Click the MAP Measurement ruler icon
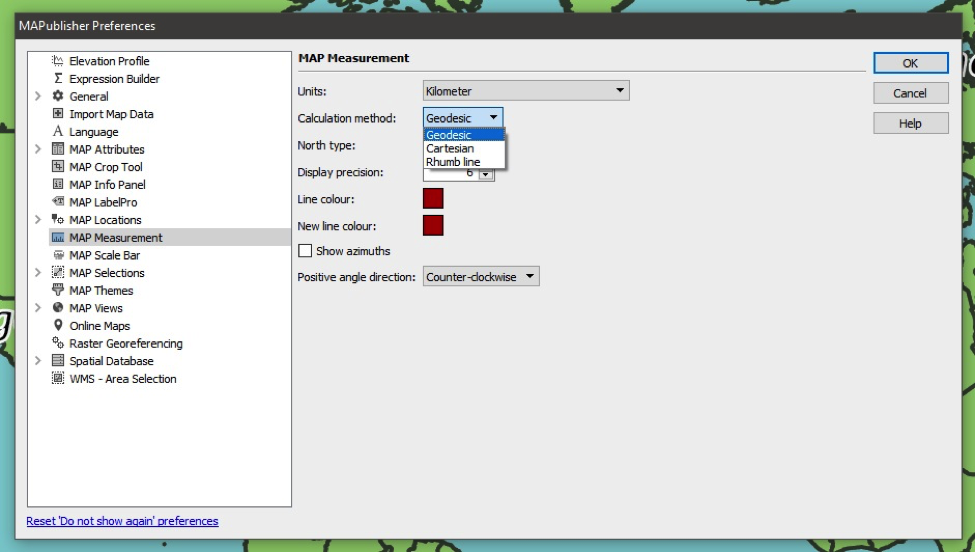The height and width of the screenshot is (553, 975). [58, 238]
